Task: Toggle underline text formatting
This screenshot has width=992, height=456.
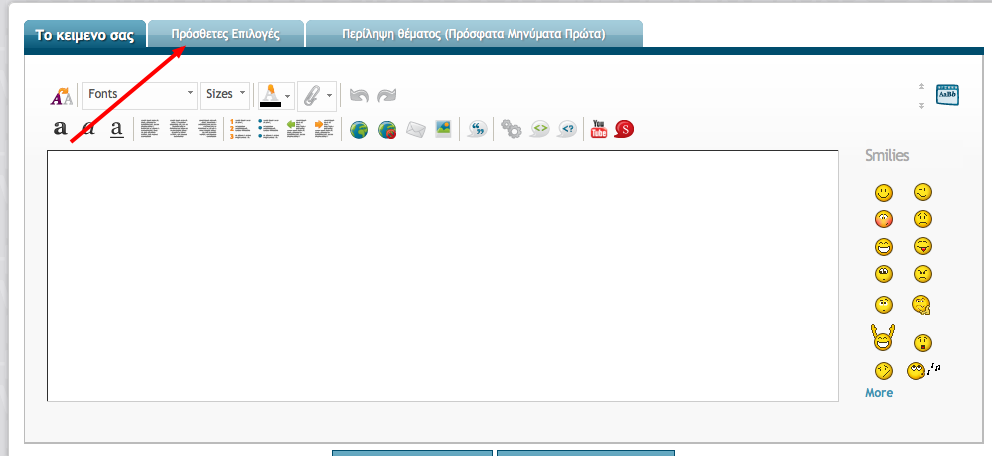Action: (x=116, y=129)
